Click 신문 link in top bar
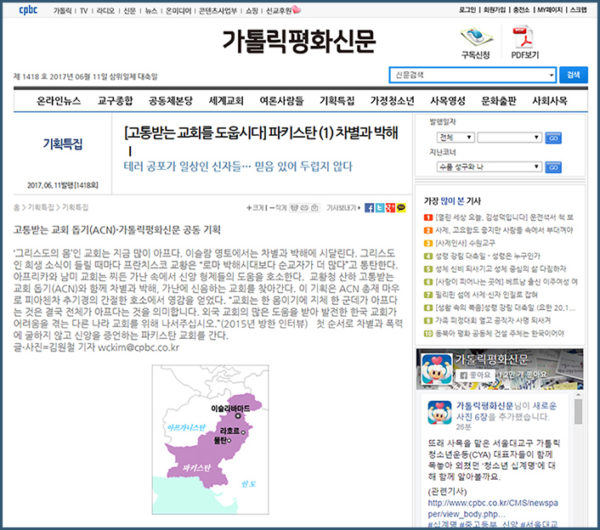This screenshot has width=600, height=530. point(130,11)
